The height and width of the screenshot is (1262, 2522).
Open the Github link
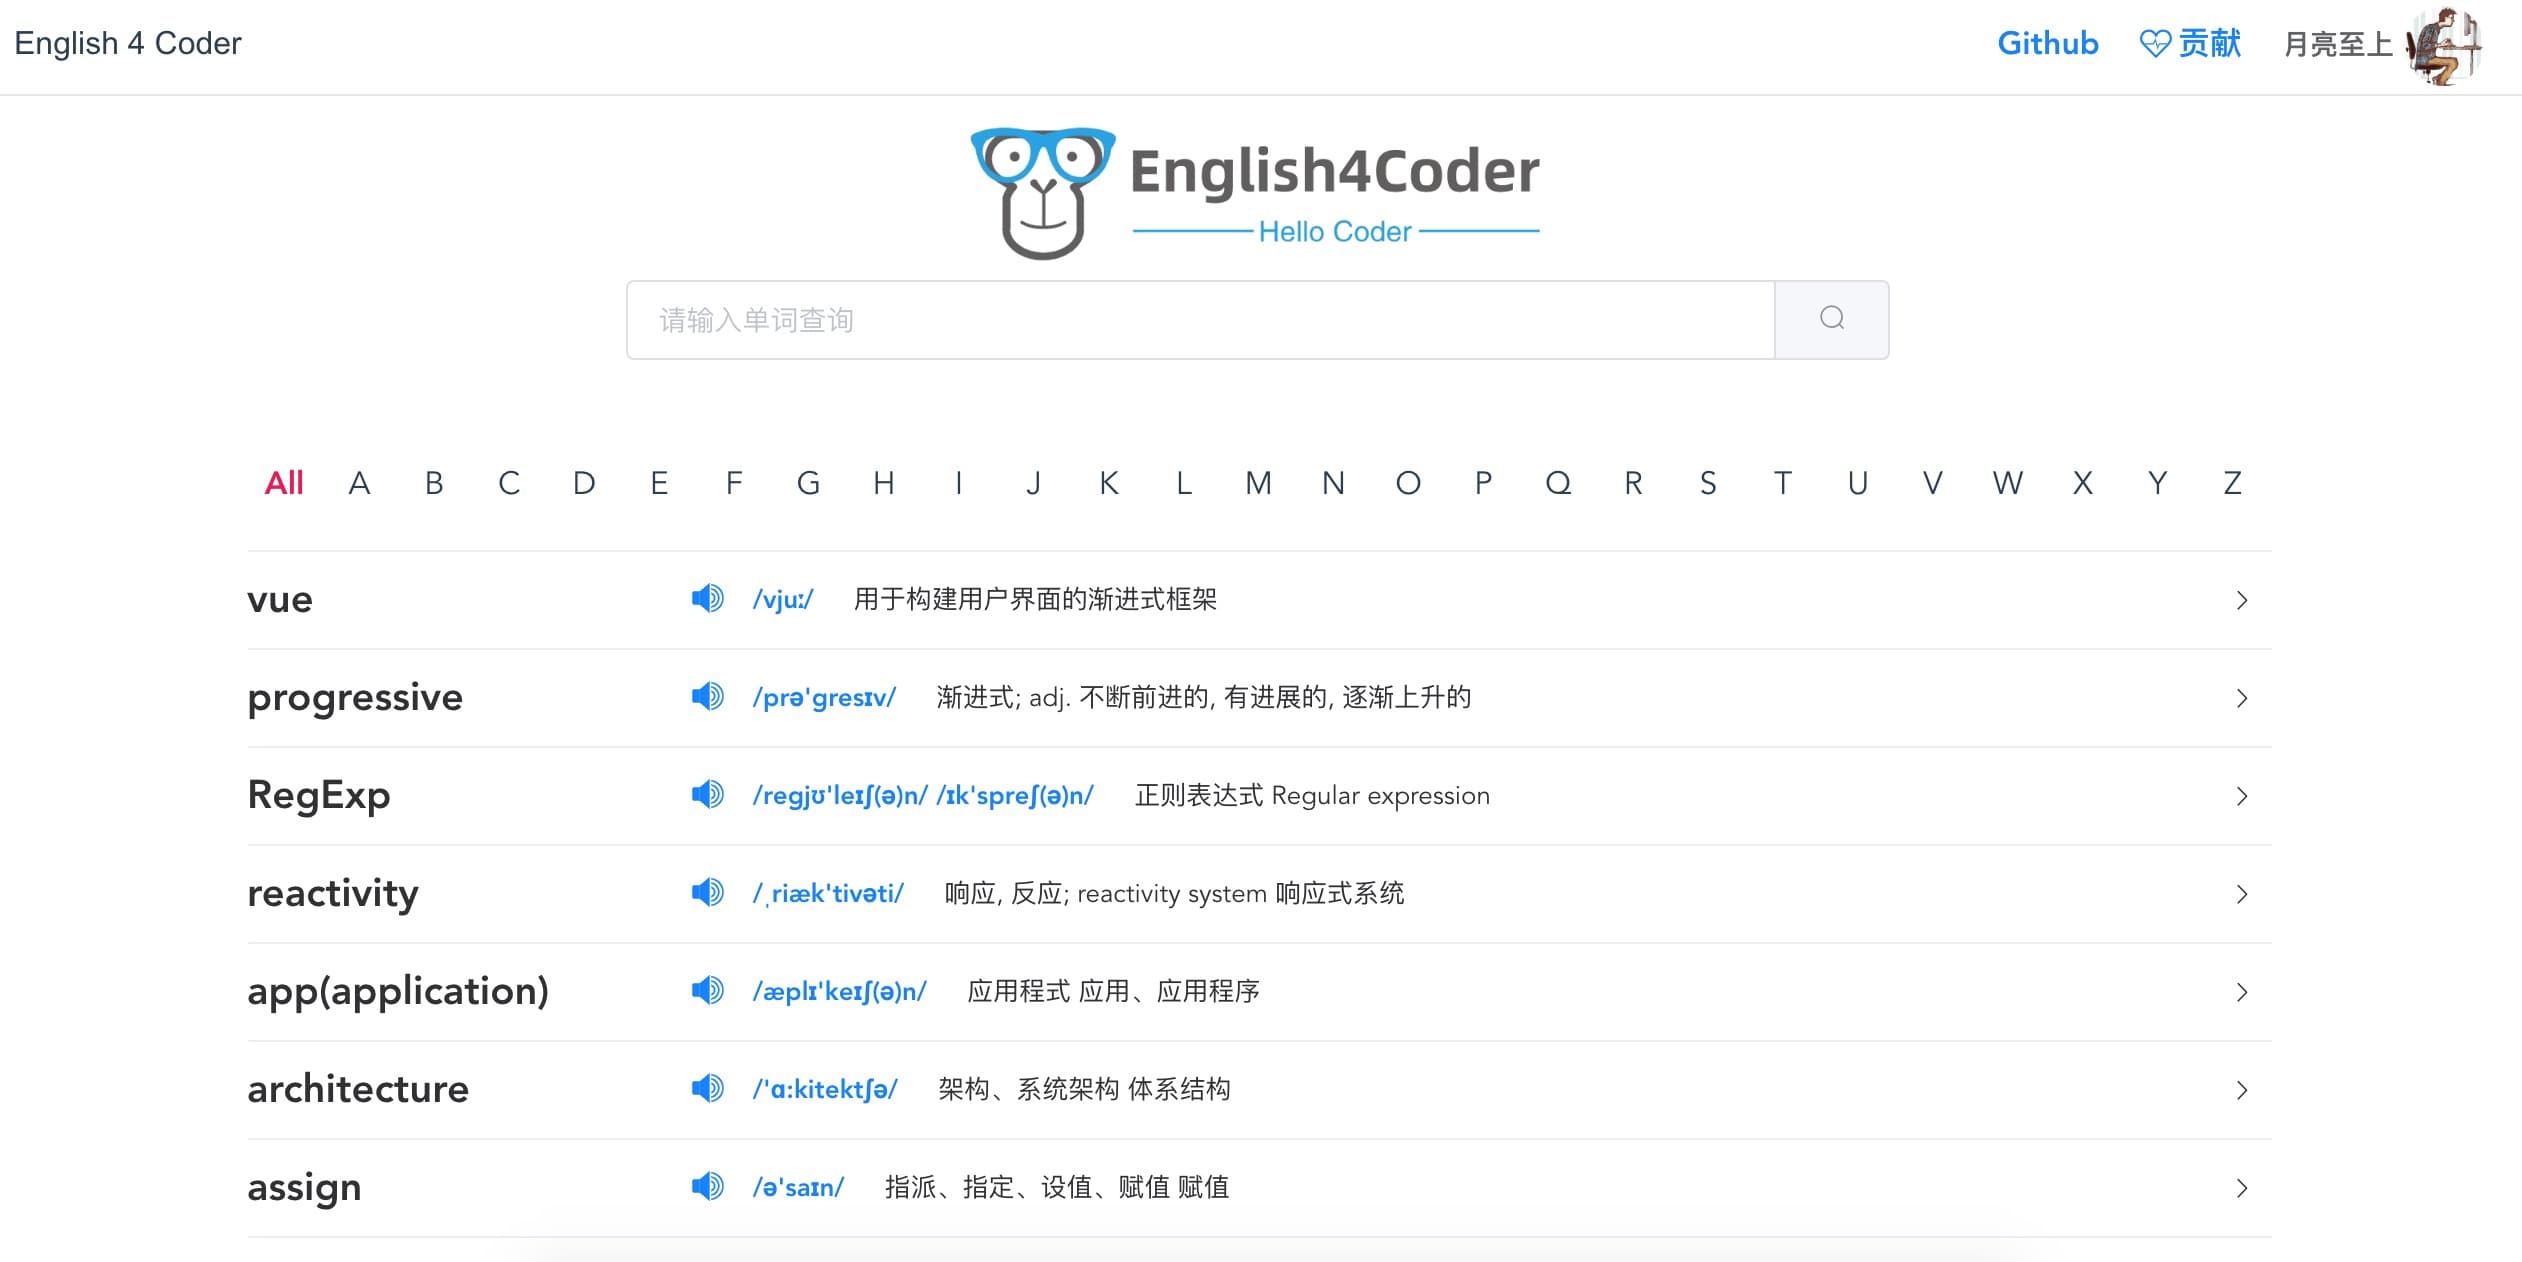[x=2047, y=43]
